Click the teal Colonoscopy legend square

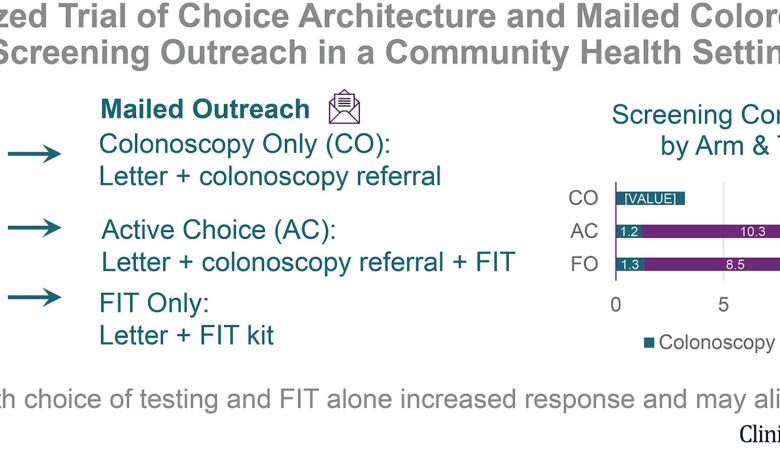[x=649, y=342]
